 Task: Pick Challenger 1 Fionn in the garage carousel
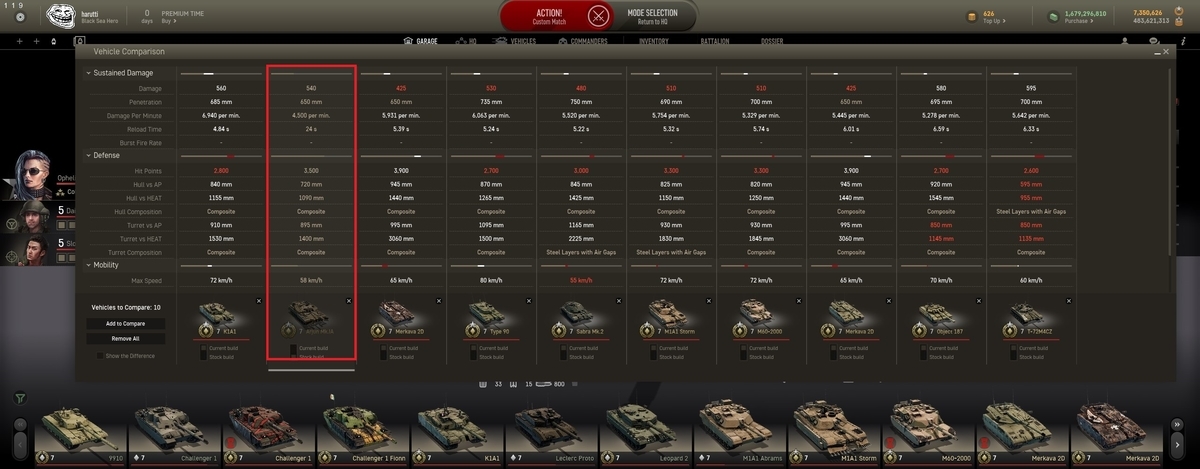click(x=366, y=432)
